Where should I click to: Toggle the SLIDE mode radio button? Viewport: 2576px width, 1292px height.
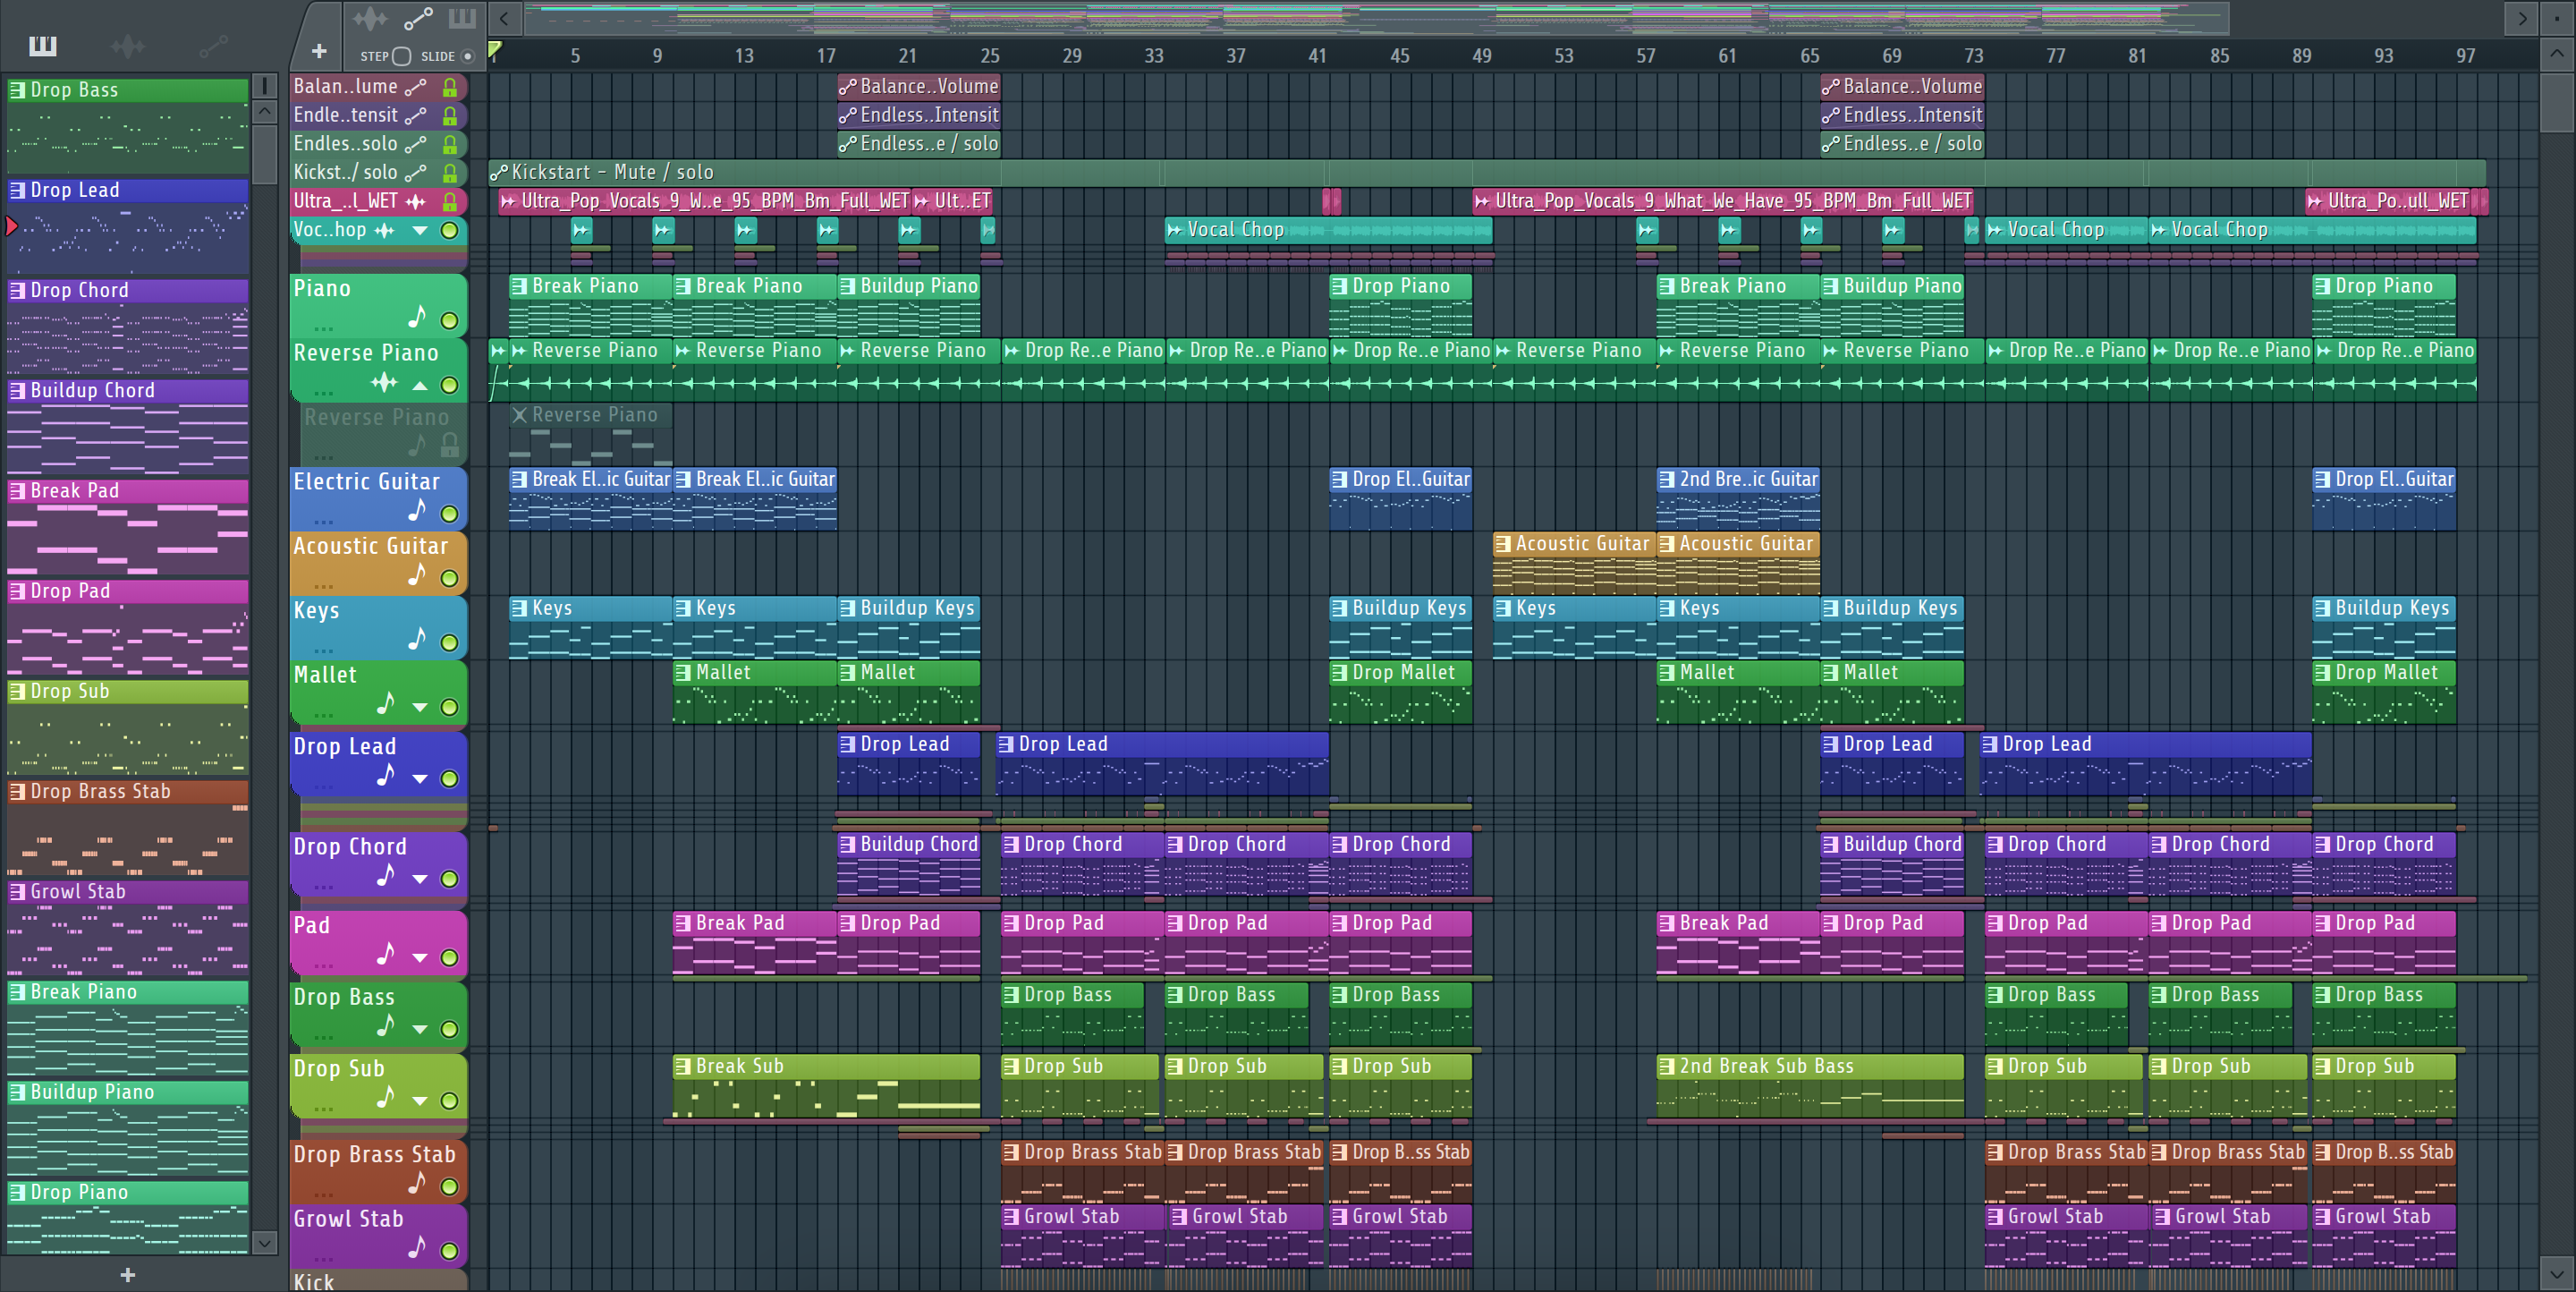467,56
